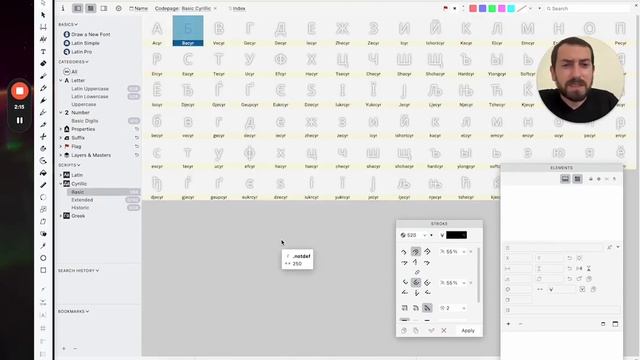Image resolution: width=640 pixels, height=360 pixels.
Task: Click the add element plus button
Action: (508, 324)
